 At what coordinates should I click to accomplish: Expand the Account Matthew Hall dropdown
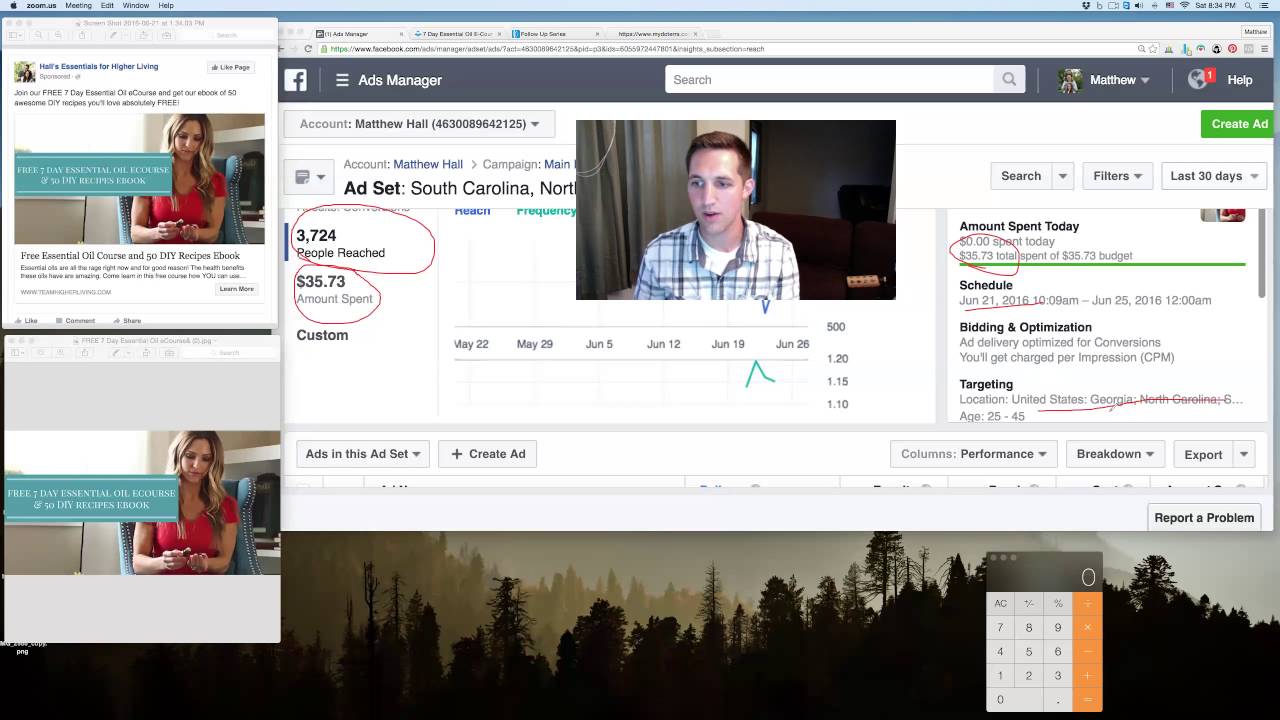coord(420,124)
